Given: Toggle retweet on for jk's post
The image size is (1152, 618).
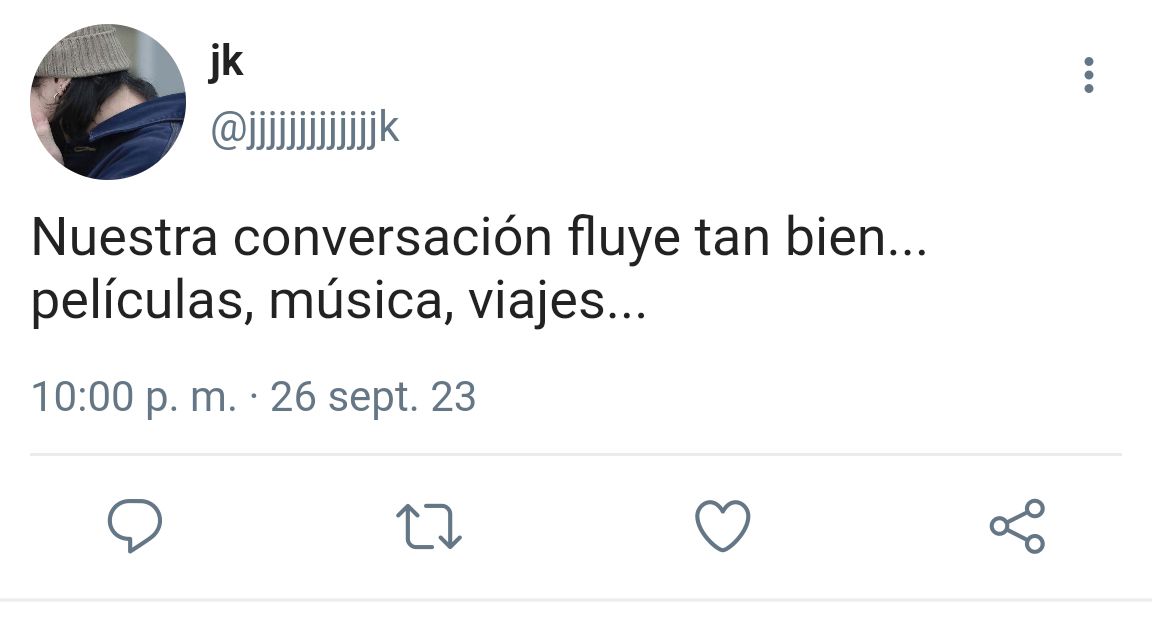Looking at the screenshot, I should (x=428, y=526).
